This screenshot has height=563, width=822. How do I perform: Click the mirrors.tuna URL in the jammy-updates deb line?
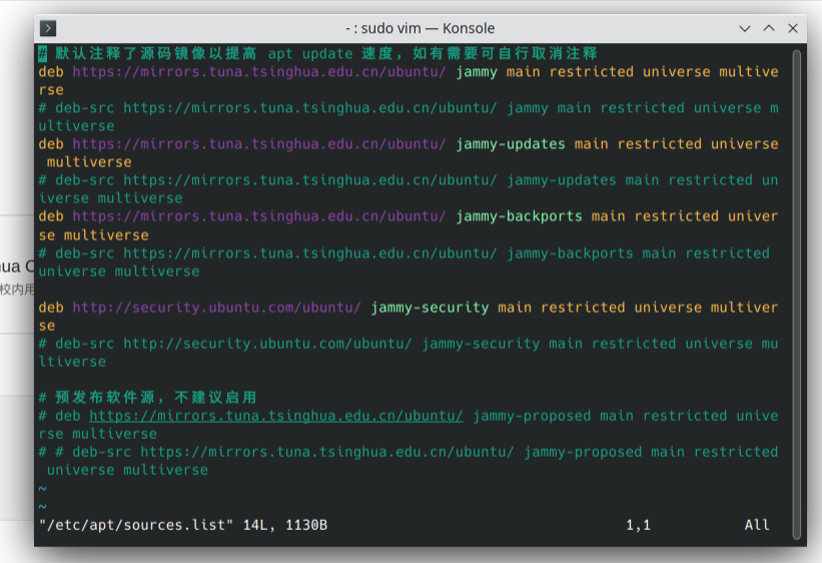point(259,144)
